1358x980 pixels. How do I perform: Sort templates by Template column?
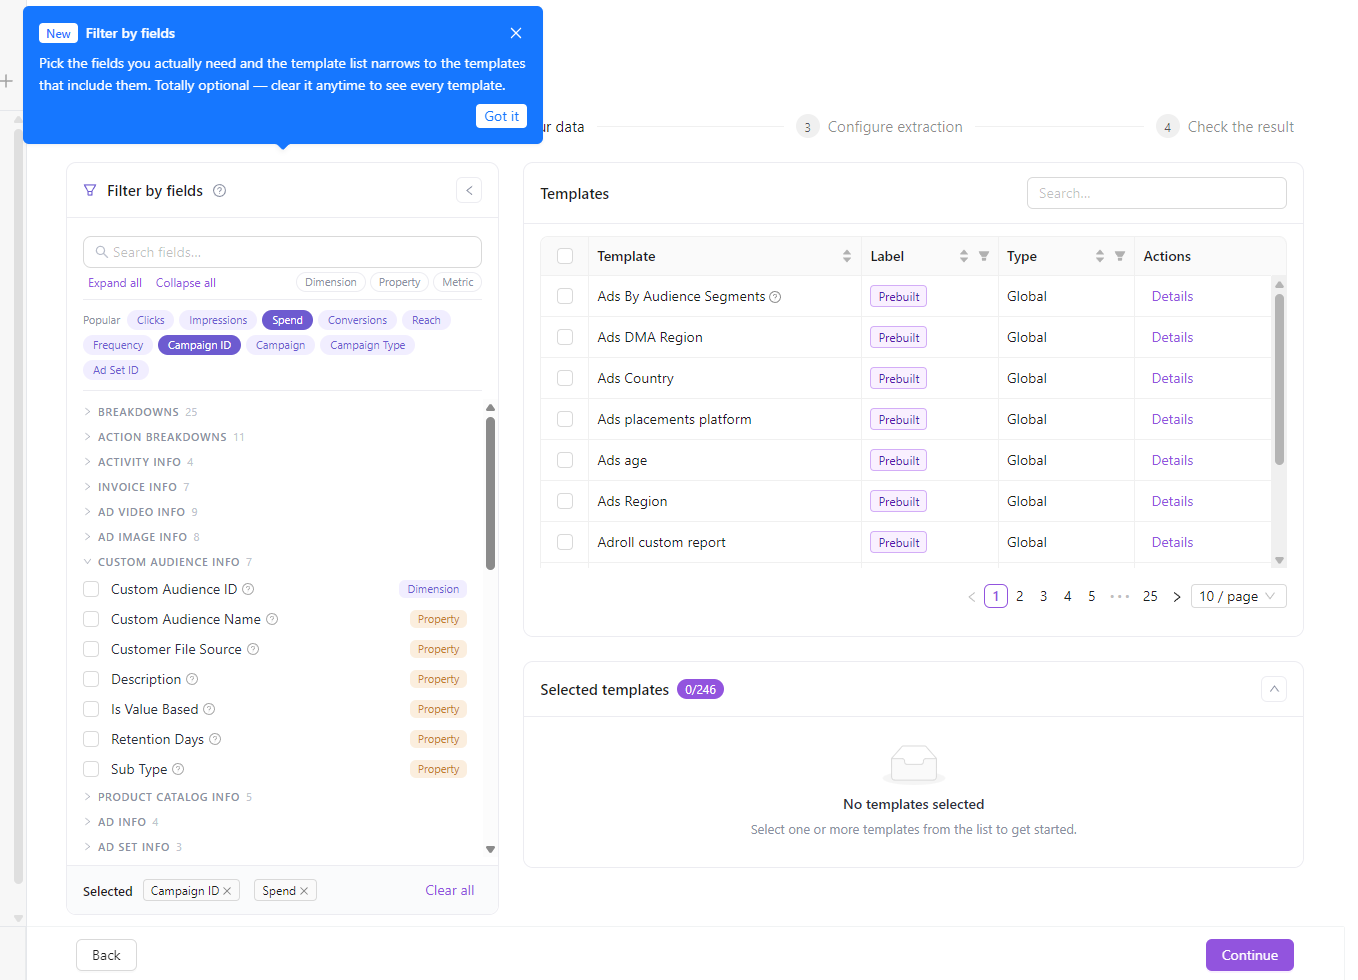pyautogui.click(x=847, y=256)
